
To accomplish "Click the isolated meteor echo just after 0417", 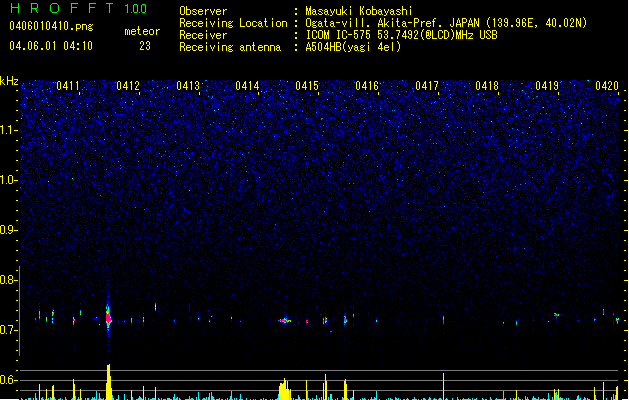I will 443,320.
